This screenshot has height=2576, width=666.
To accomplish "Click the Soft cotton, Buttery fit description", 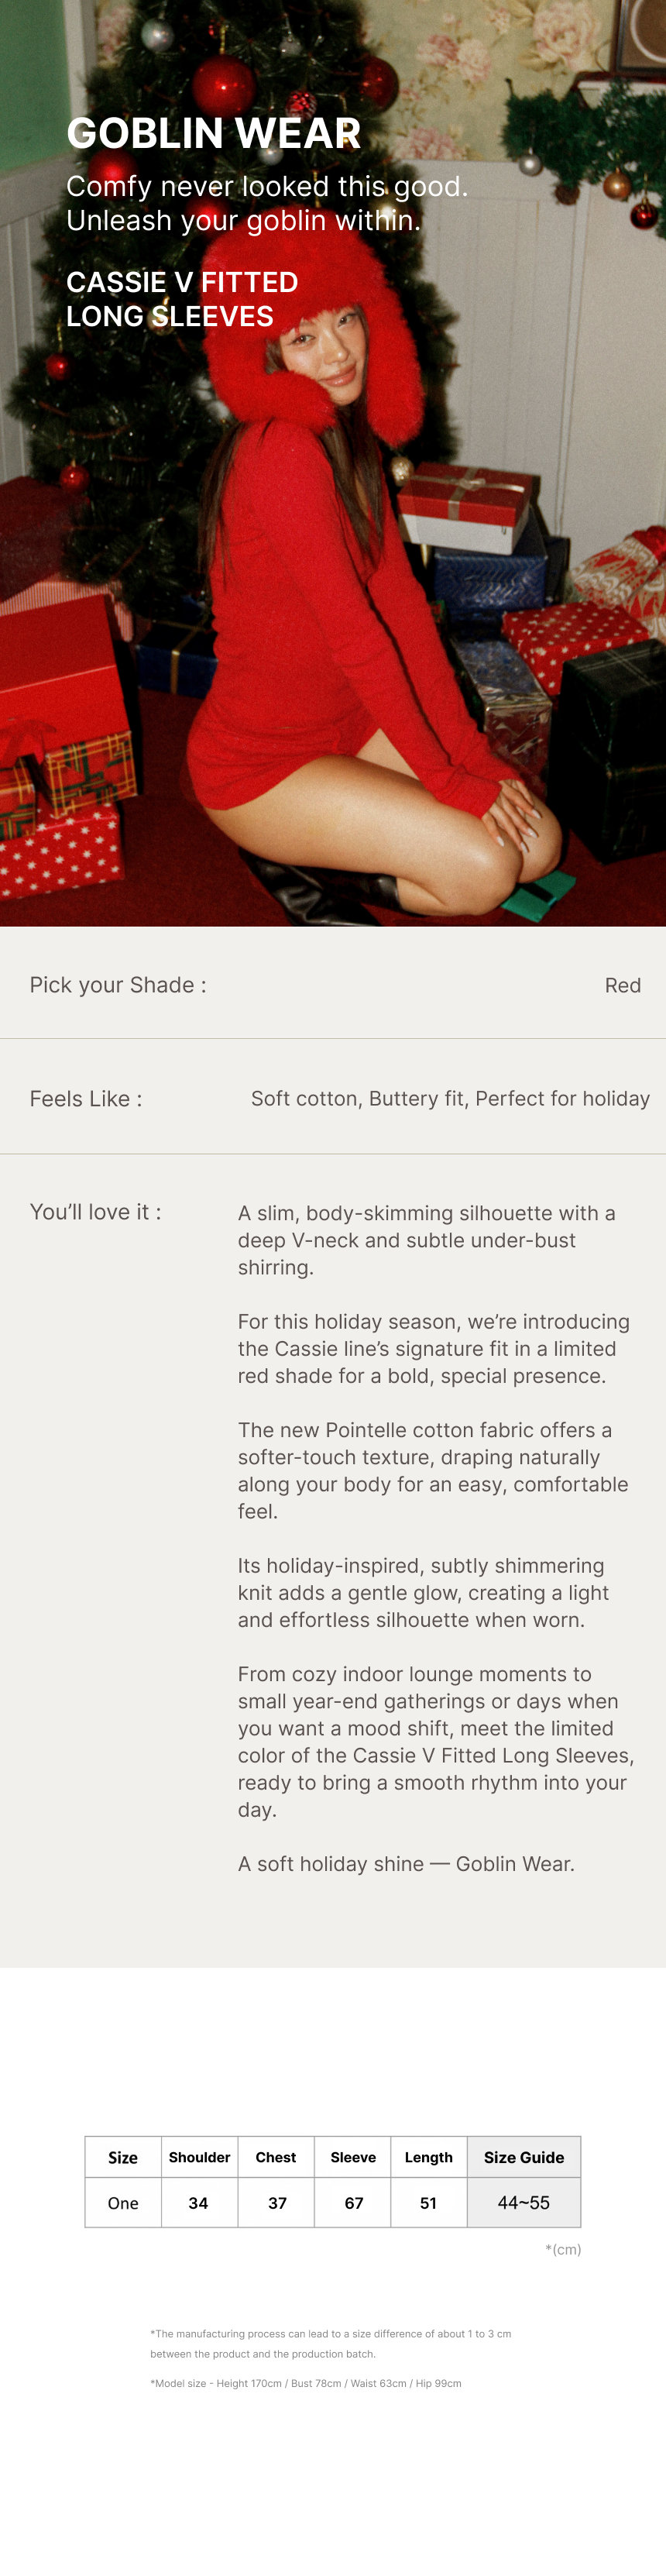I will point(450,1099).
